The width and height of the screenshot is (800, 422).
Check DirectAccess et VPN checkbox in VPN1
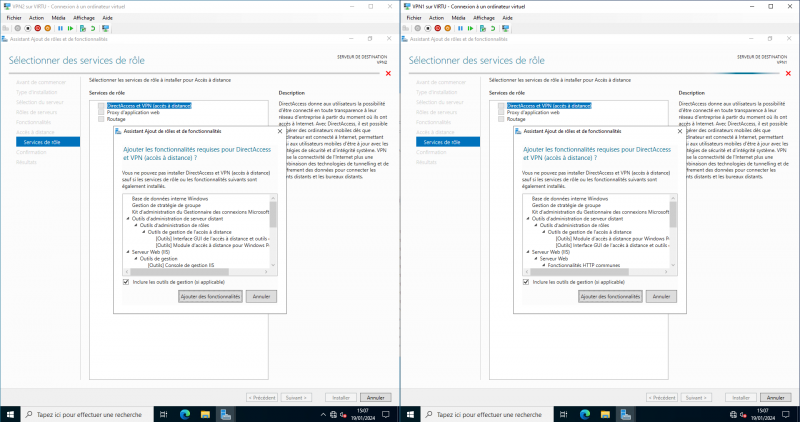coord(501,106)
